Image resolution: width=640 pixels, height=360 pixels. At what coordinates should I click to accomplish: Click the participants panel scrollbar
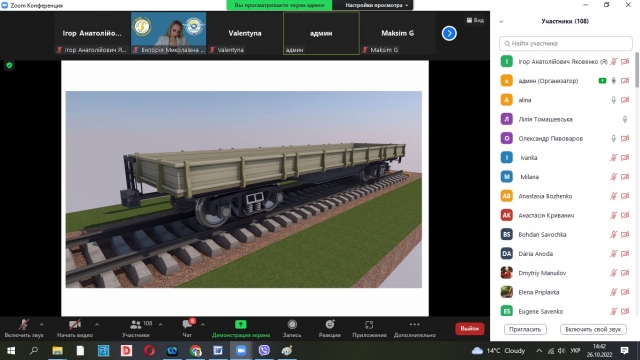coord(637,69)
